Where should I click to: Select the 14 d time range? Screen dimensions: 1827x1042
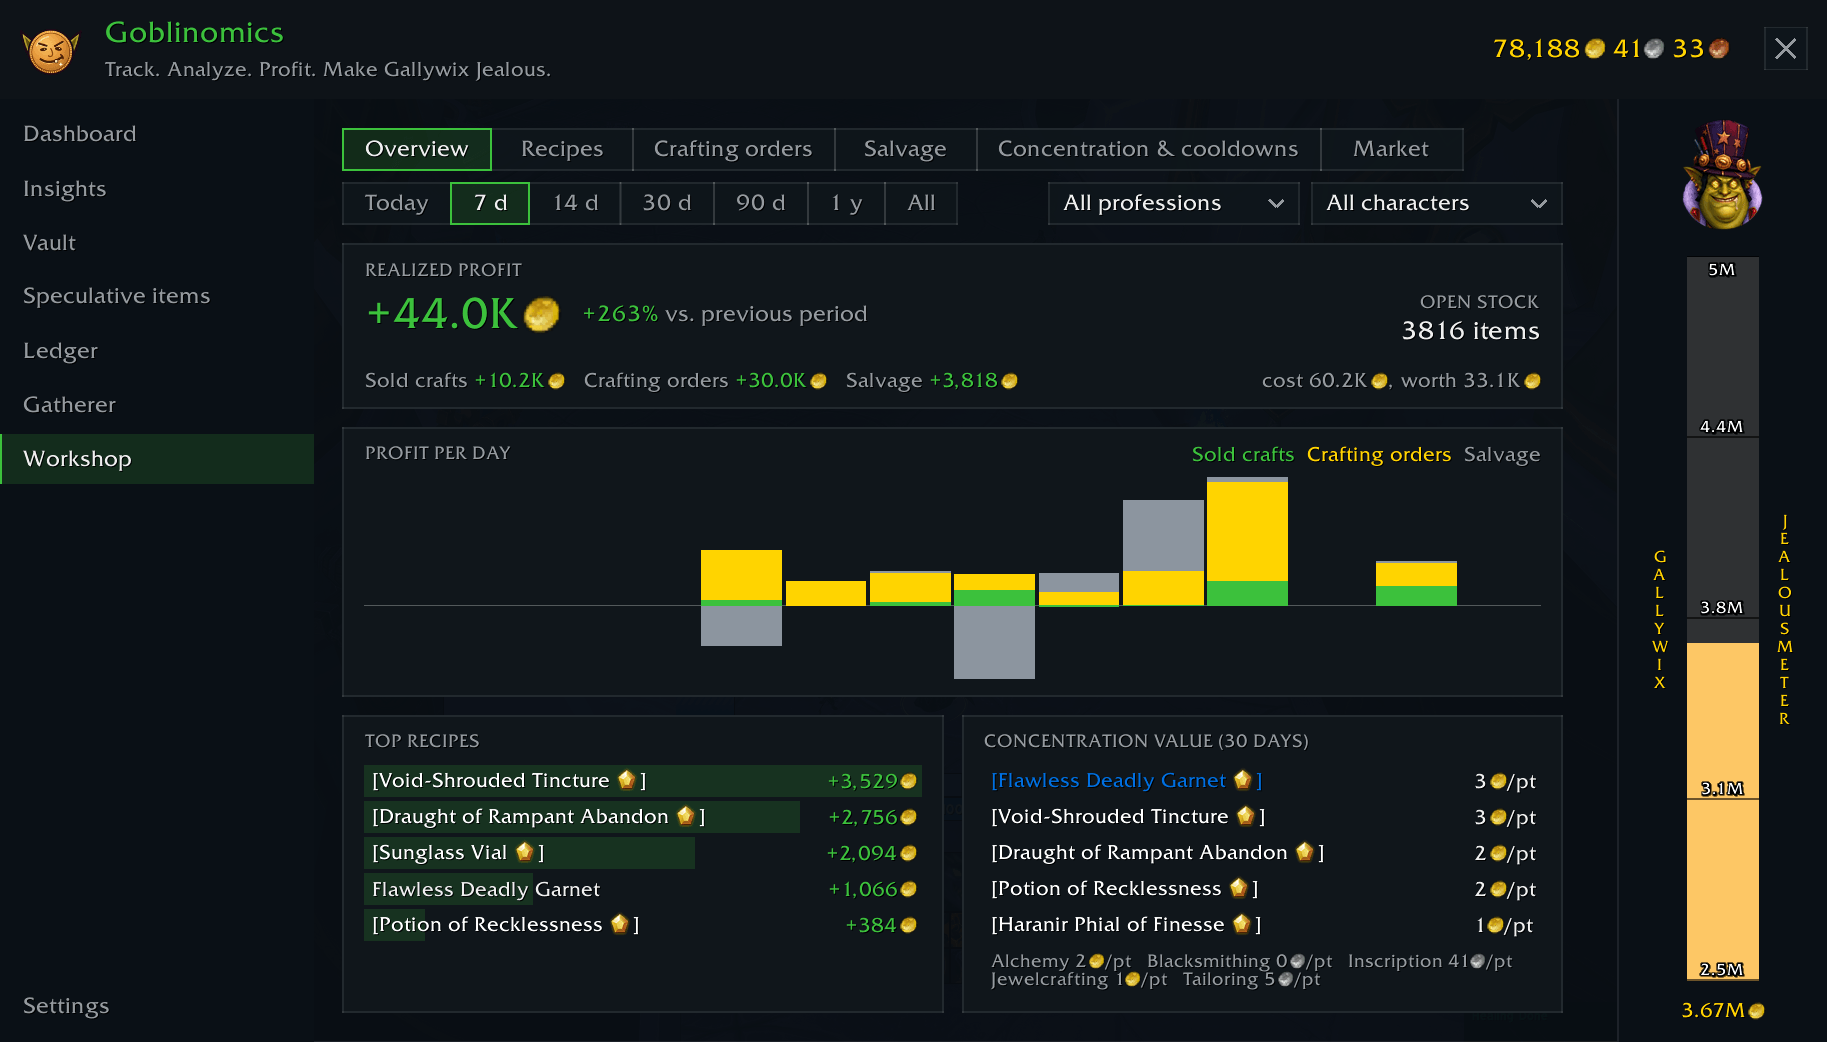pyautogui.click(x=575, y=203)
